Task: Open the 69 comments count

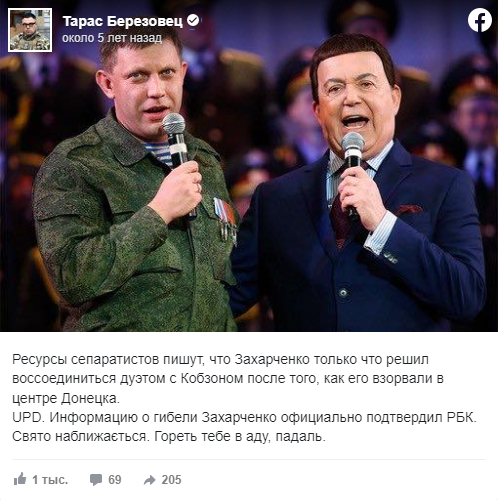Action: pos(115,480)
